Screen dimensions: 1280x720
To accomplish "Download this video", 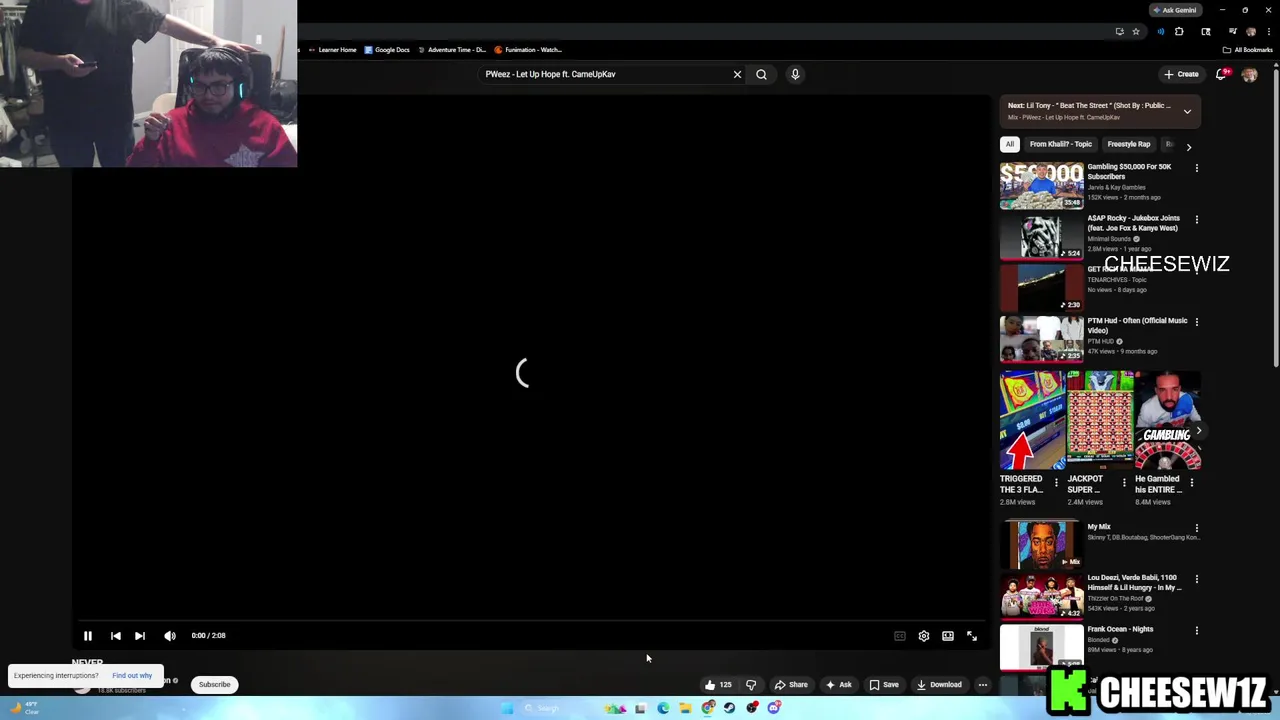I will 939,685.
